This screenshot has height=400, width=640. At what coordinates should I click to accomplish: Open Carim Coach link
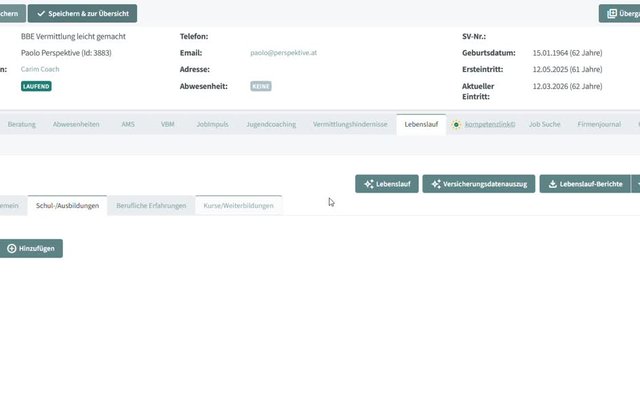[x=40, y=69]
